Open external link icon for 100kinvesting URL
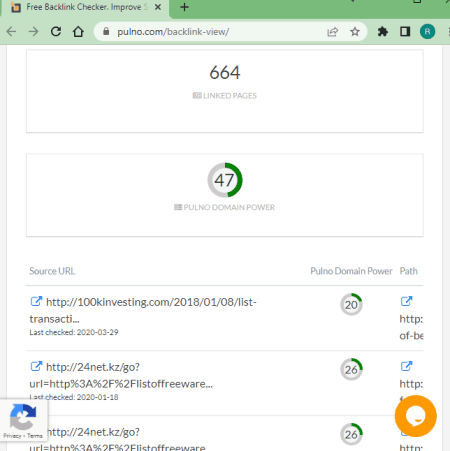The width and height of the screenshot is (450, 451). pyautogui.click(x=36, y=302)
